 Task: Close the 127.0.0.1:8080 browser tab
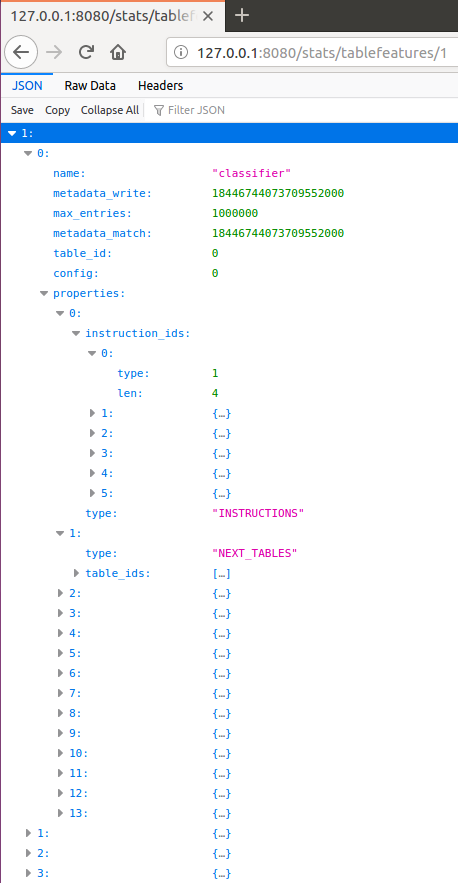point(208,16)
